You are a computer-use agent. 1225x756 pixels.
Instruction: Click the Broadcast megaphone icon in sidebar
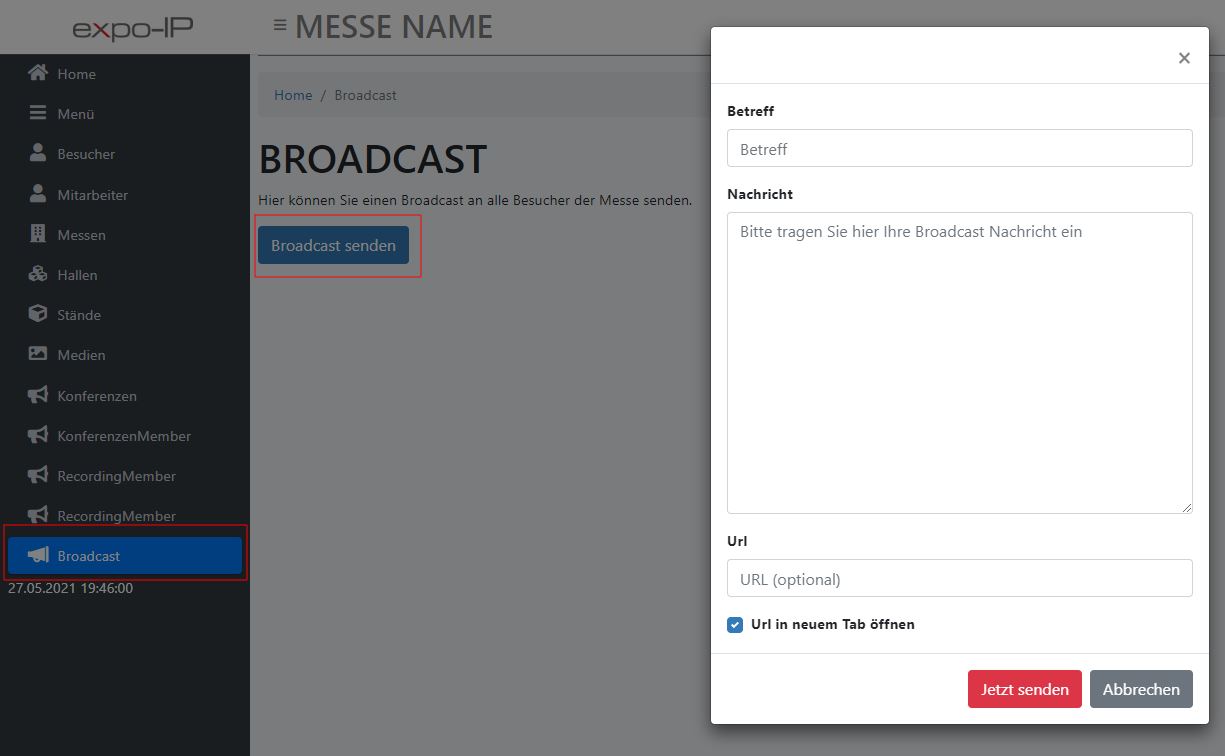coord(38,555)
